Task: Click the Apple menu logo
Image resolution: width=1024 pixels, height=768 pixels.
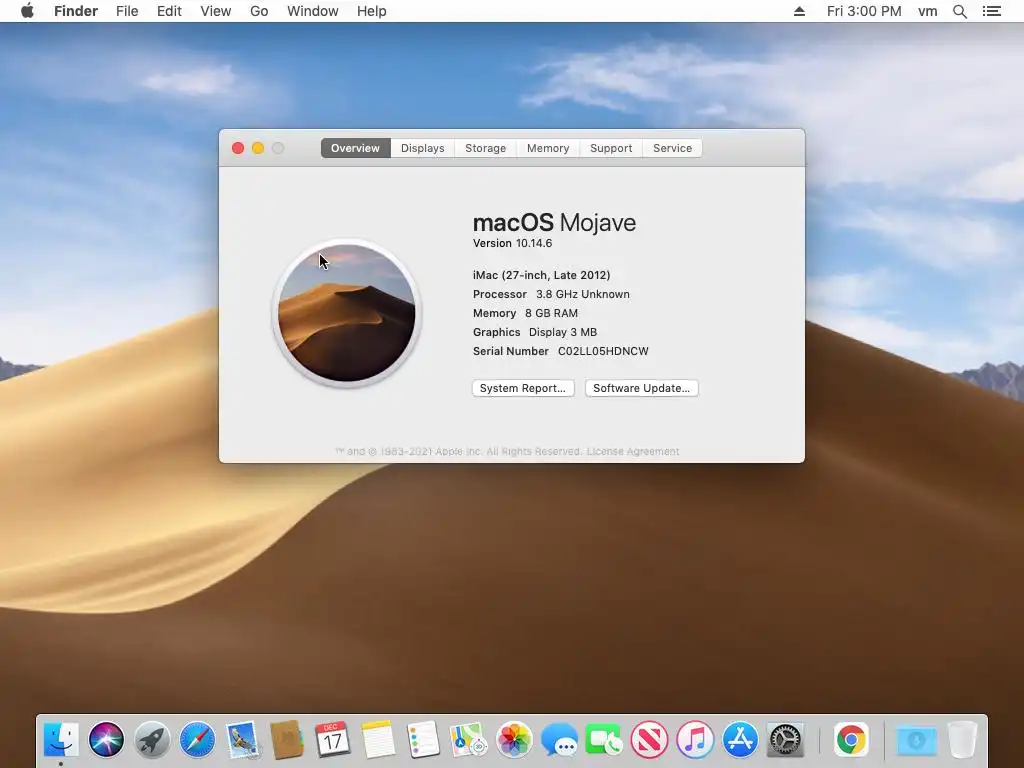Action: pos(27,11)
